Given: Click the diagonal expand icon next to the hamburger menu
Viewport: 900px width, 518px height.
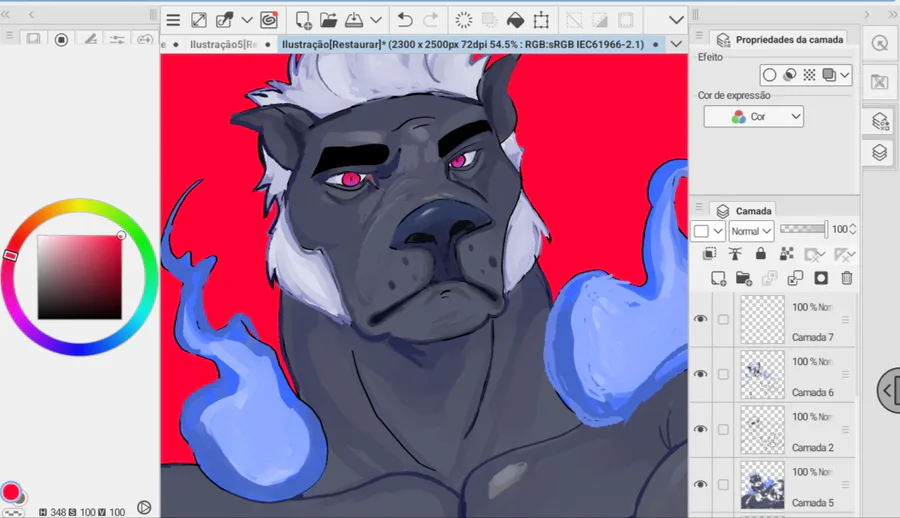Looking at the screenshot, I should pyautogui.click(x=199, y=21).
